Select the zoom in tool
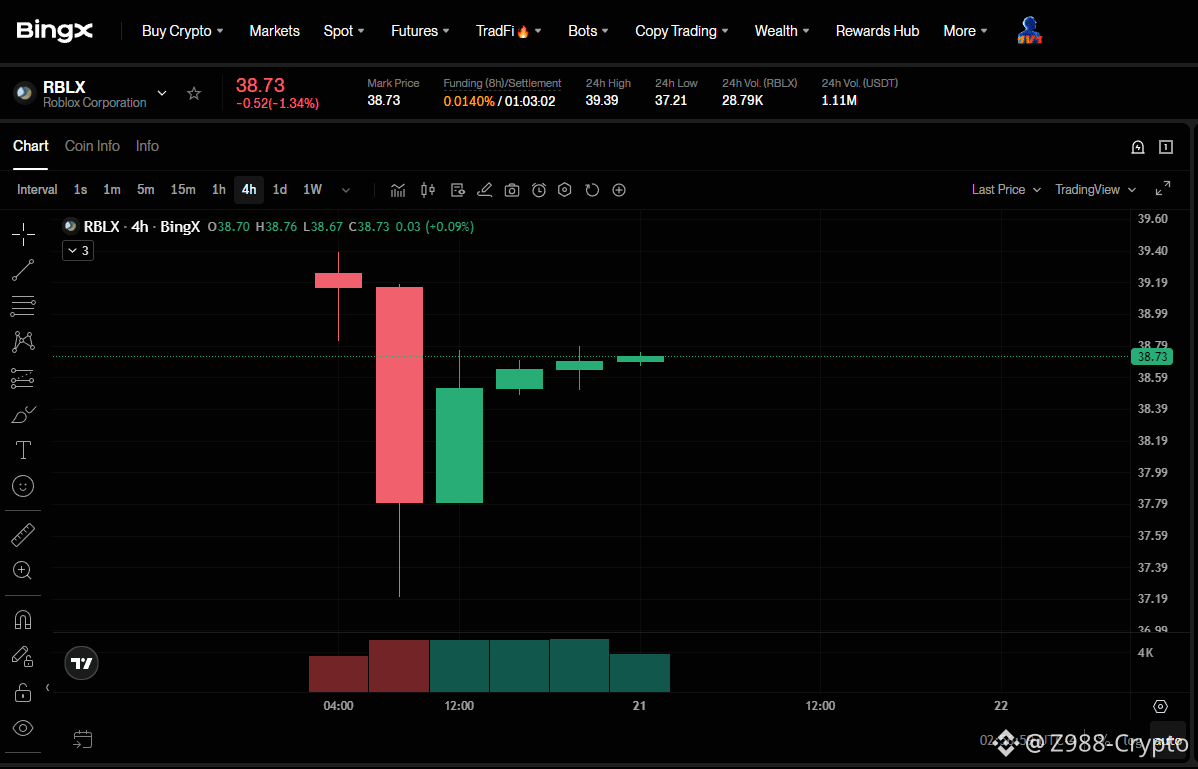The width and height of the screenshot is (1198, 769). pyautogui.click(x=23, y=570)
